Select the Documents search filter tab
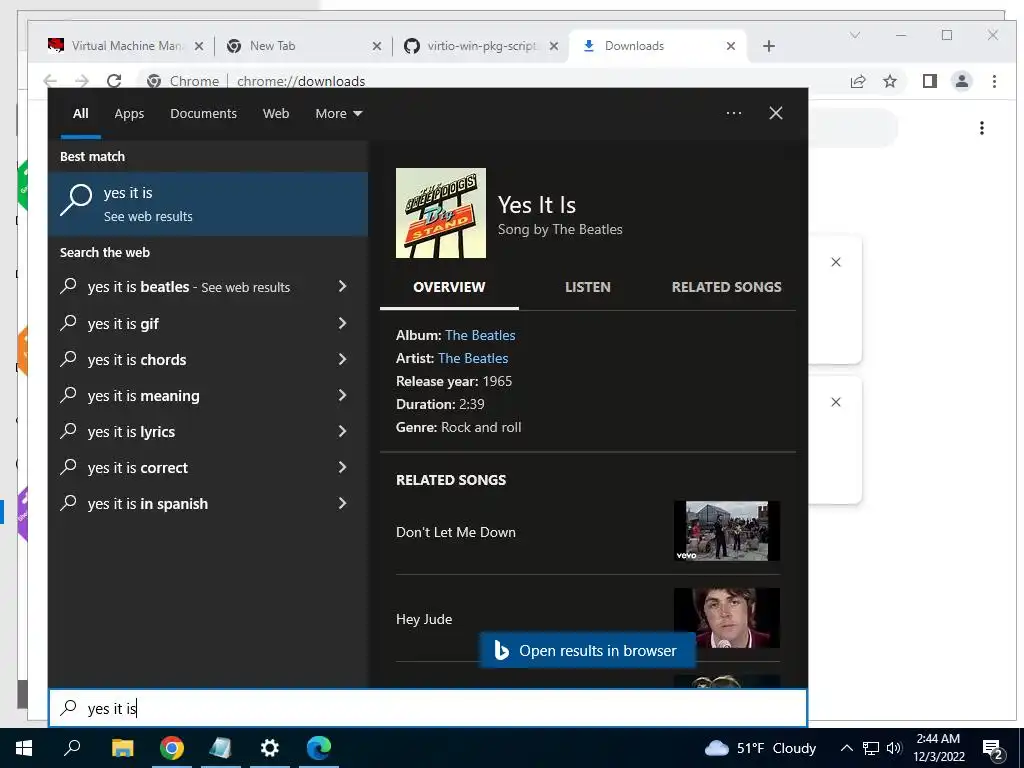Viewport: 1024px width, 768px height. 203,114
